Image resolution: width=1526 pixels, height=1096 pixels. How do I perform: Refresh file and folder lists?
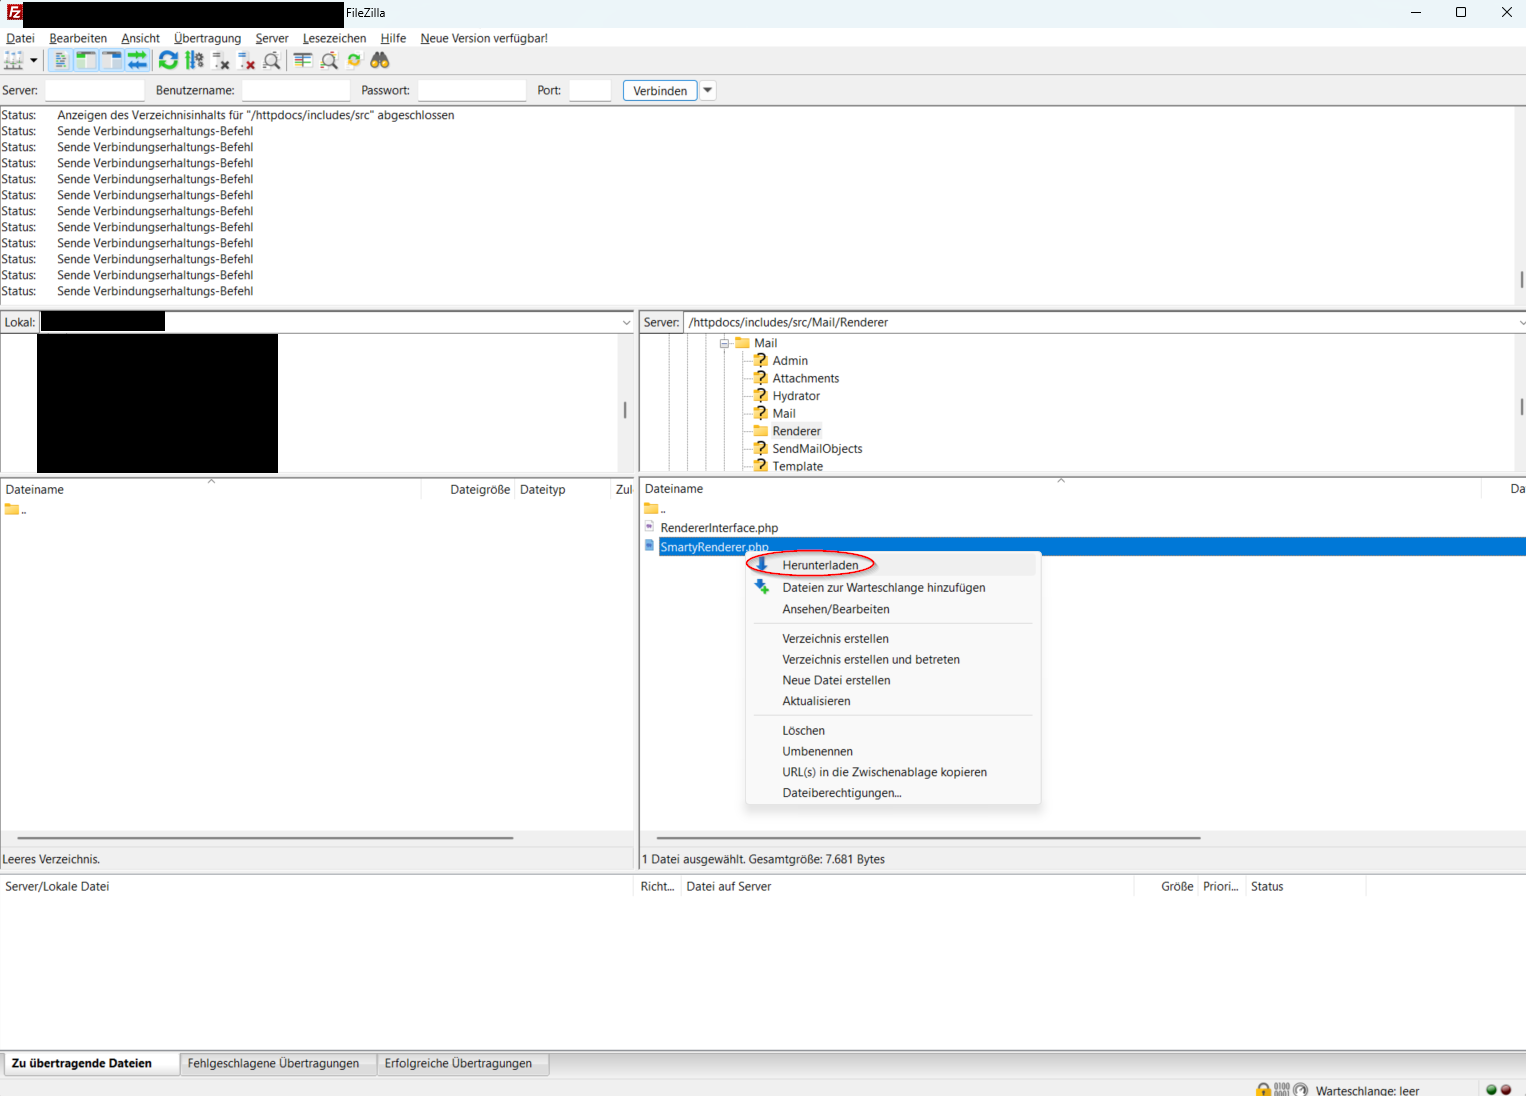pyautogui.click(x=168, y=61)
